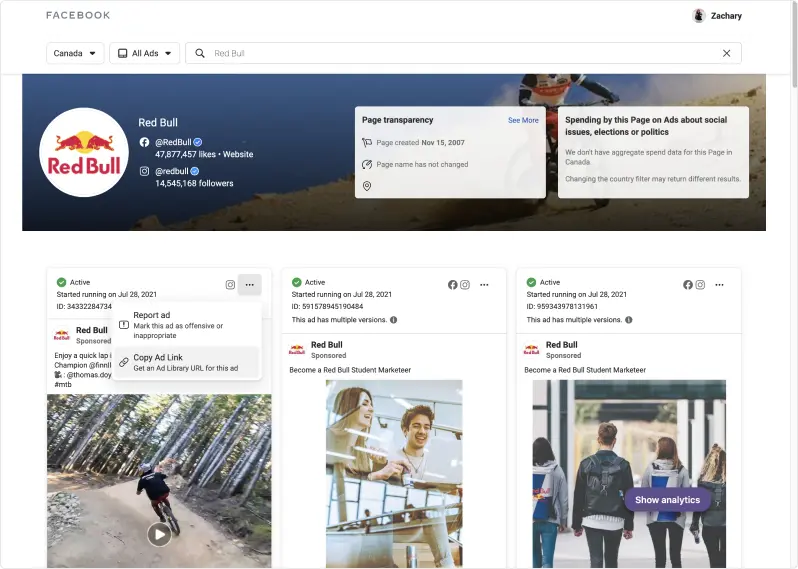Click the info icon beside multiple versions in third ad
Viewport: 798px width, 569px height.
pyautogui.click(x=628, y=320)
